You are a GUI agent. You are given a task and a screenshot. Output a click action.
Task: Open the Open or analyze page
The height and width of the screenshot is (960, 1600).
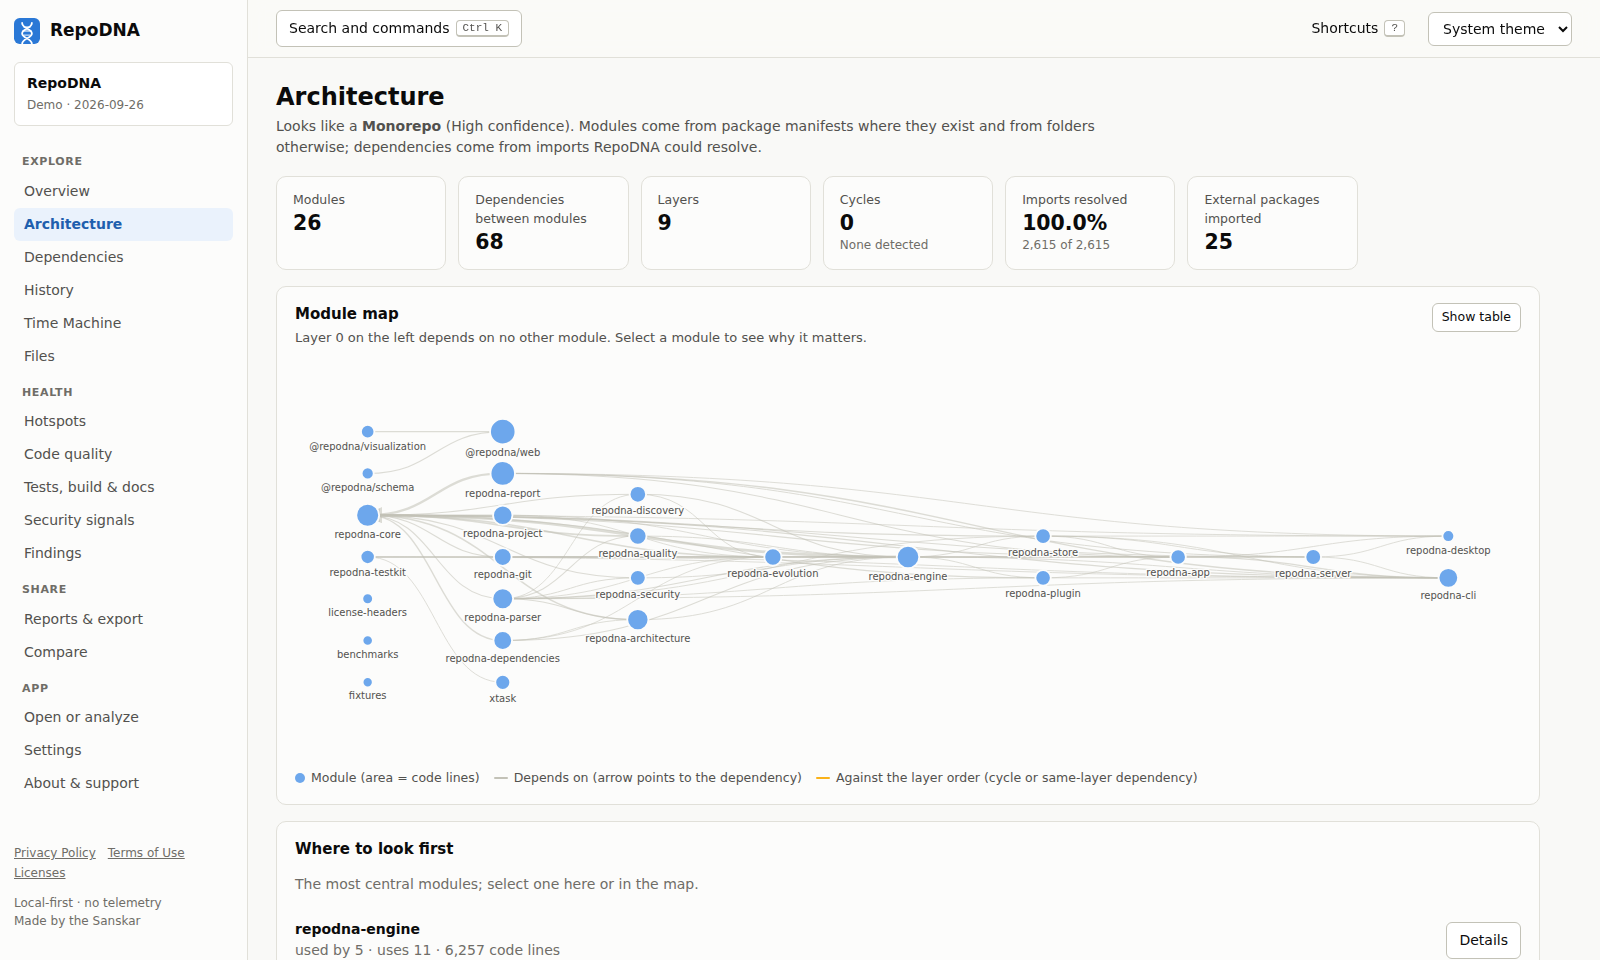[x=123, y=717]
